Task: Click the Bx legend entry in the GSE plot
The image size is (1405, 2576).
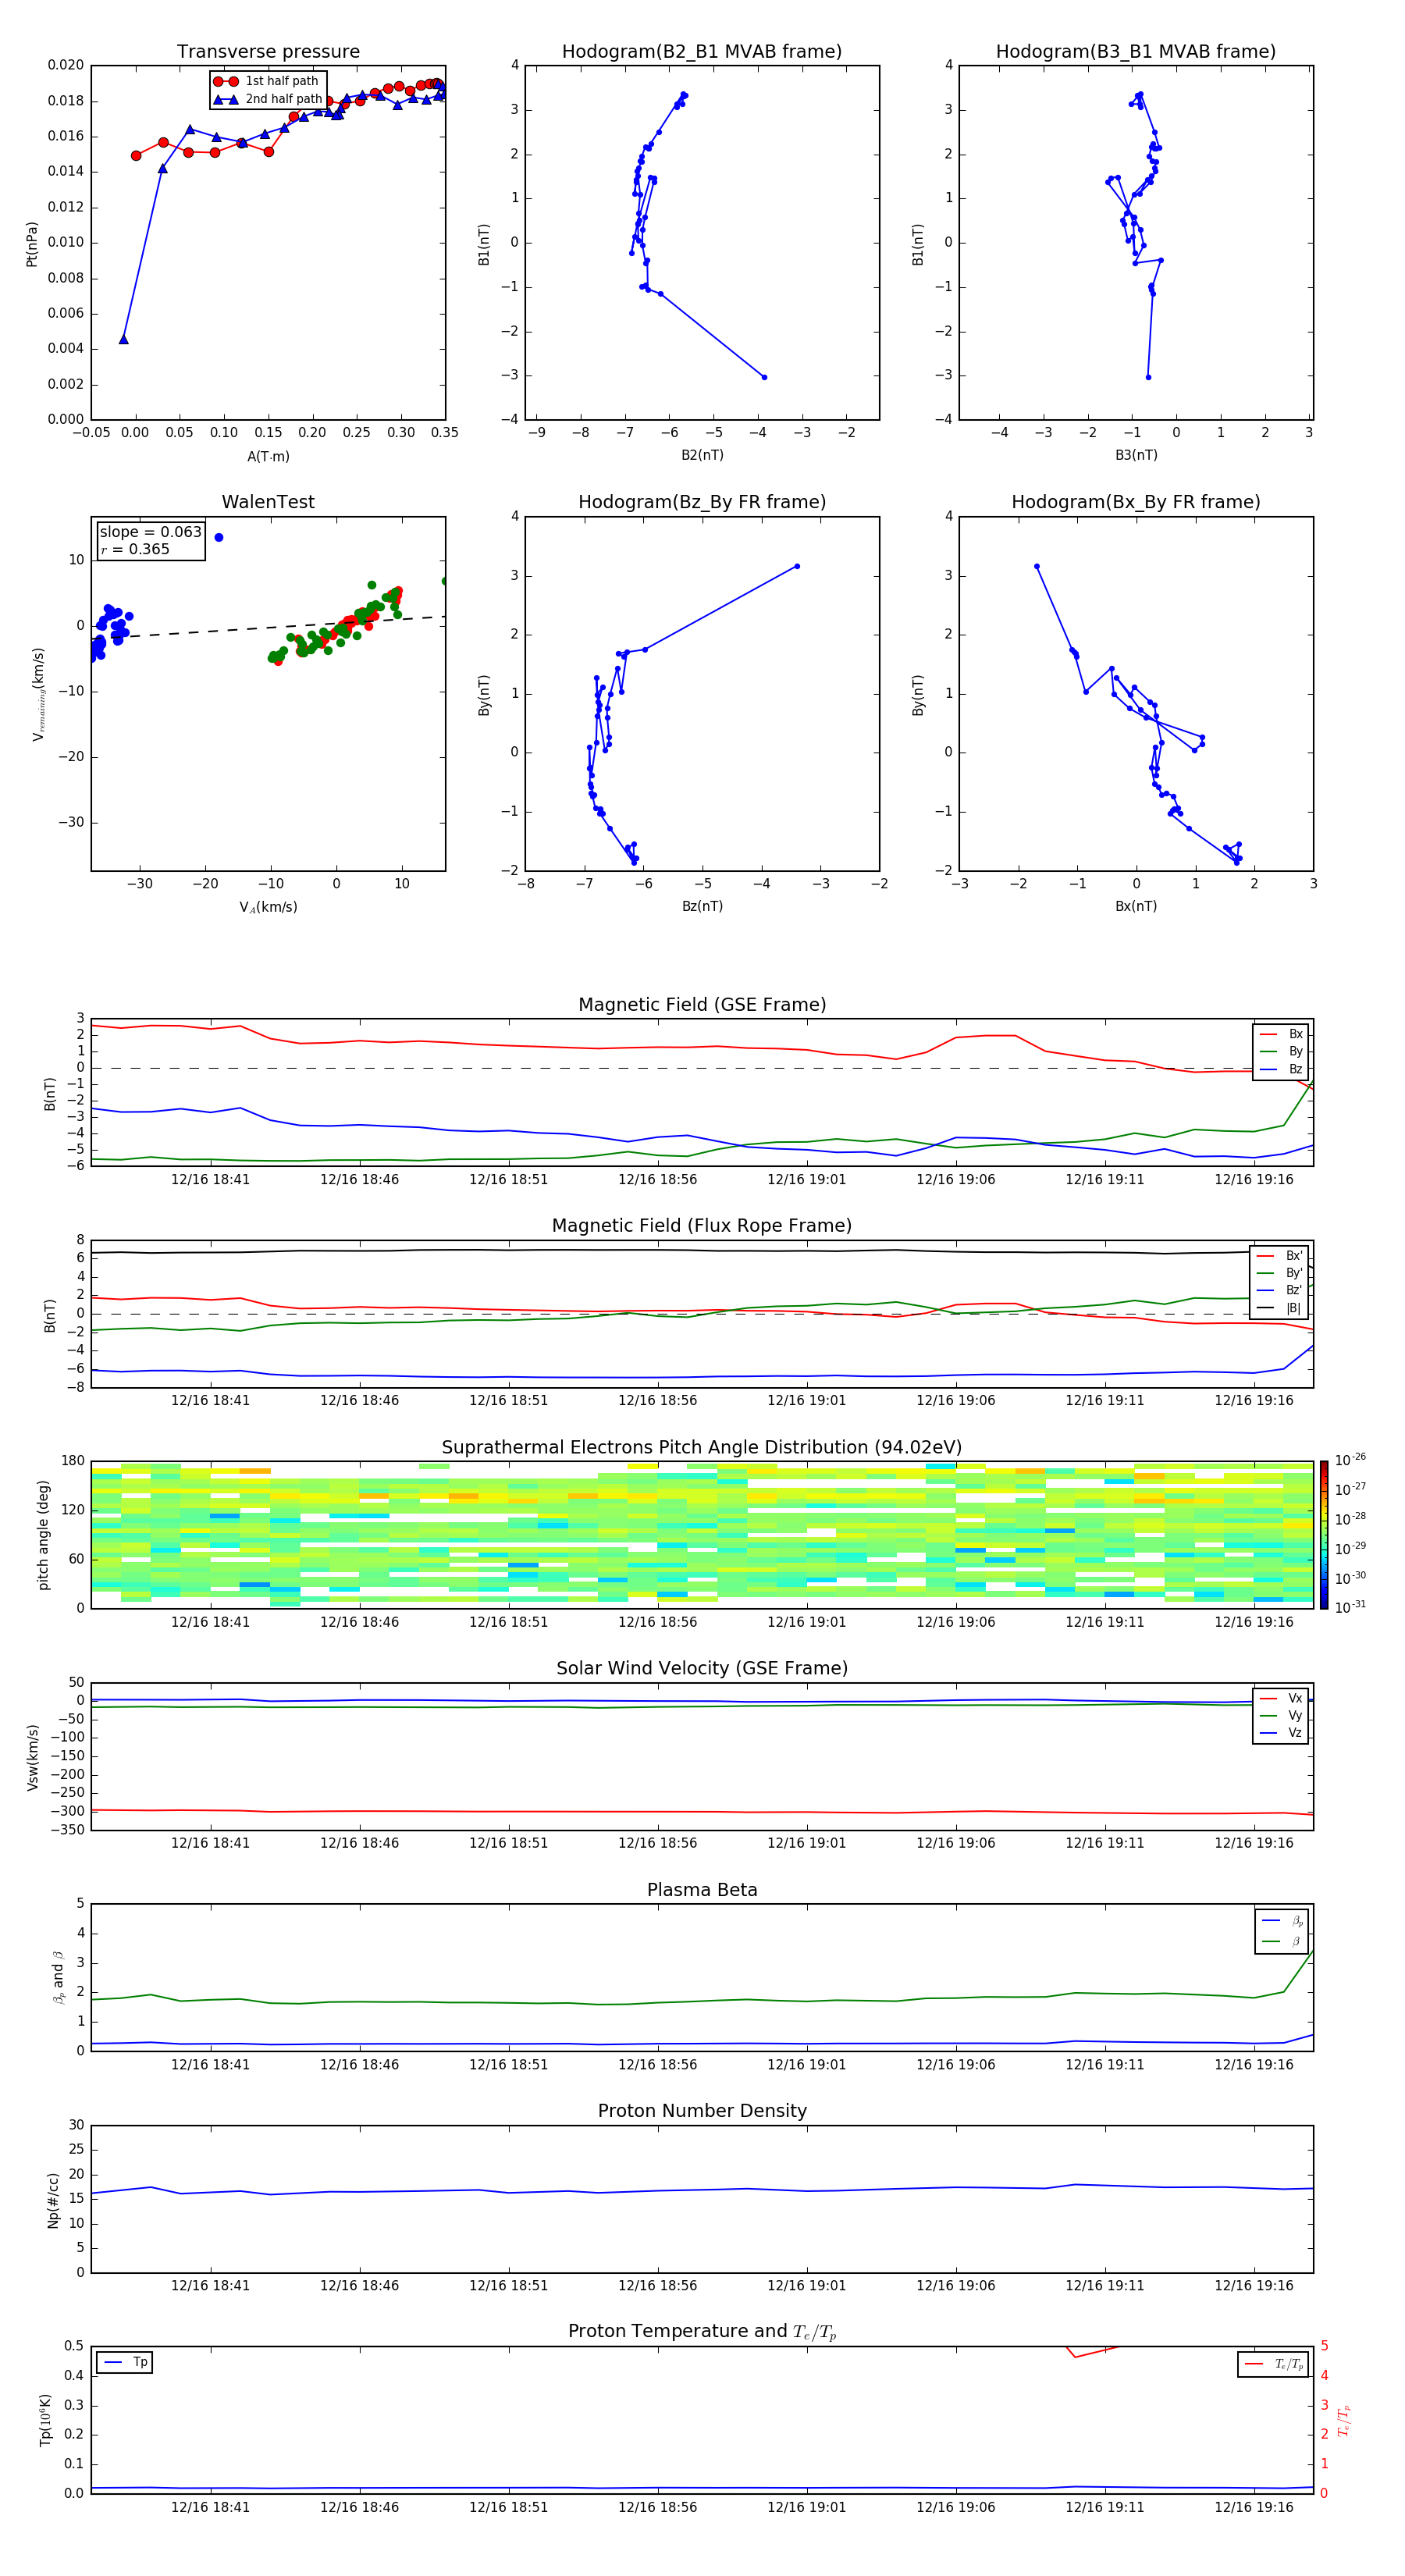Action: [x=1282, y=1034]
